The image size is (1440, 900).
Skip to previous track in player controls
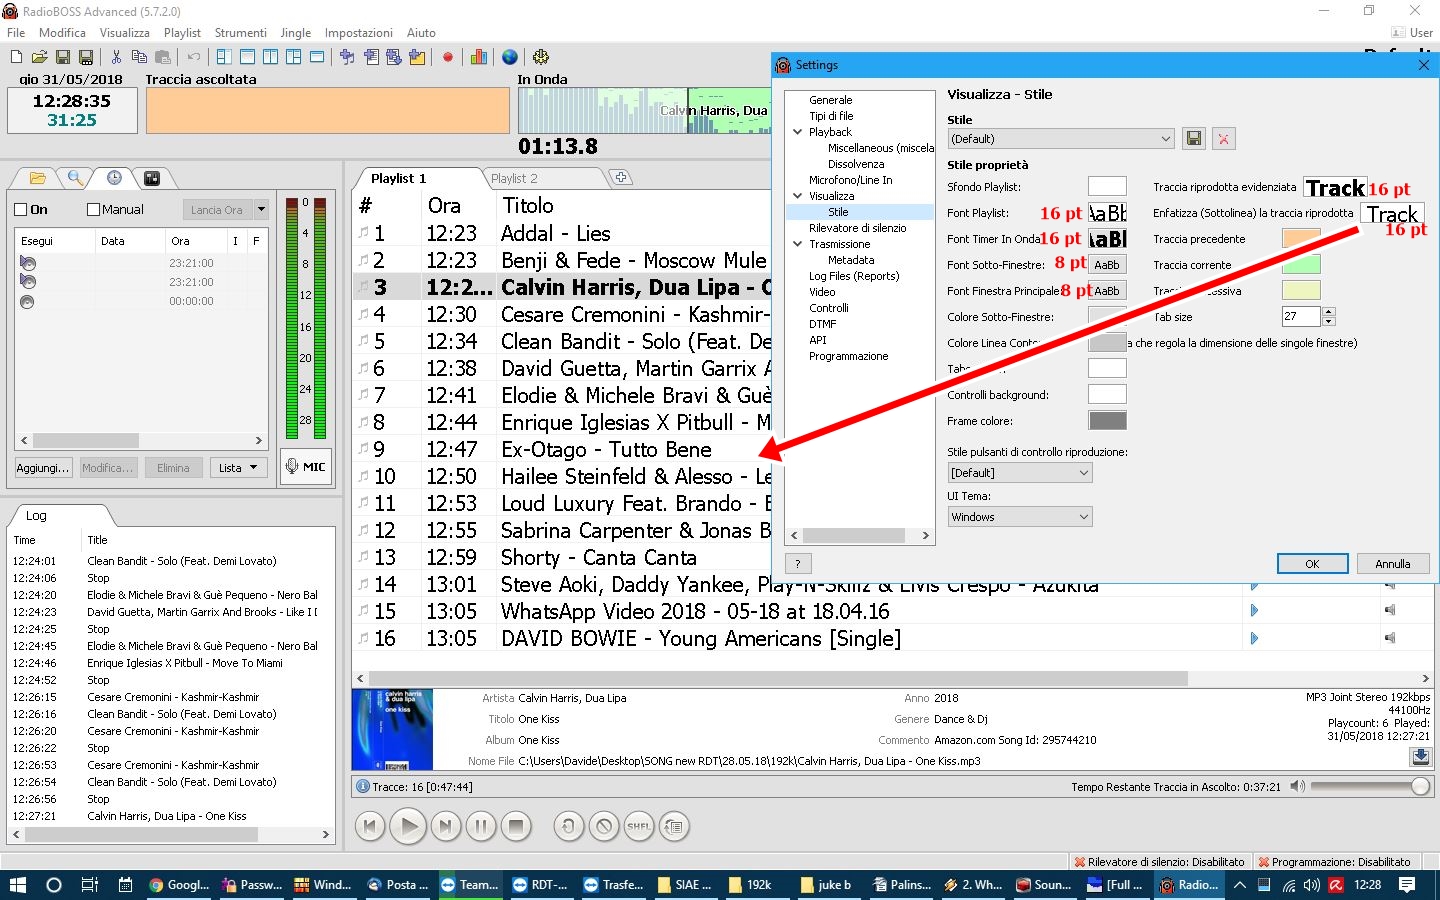coord(370,826)
